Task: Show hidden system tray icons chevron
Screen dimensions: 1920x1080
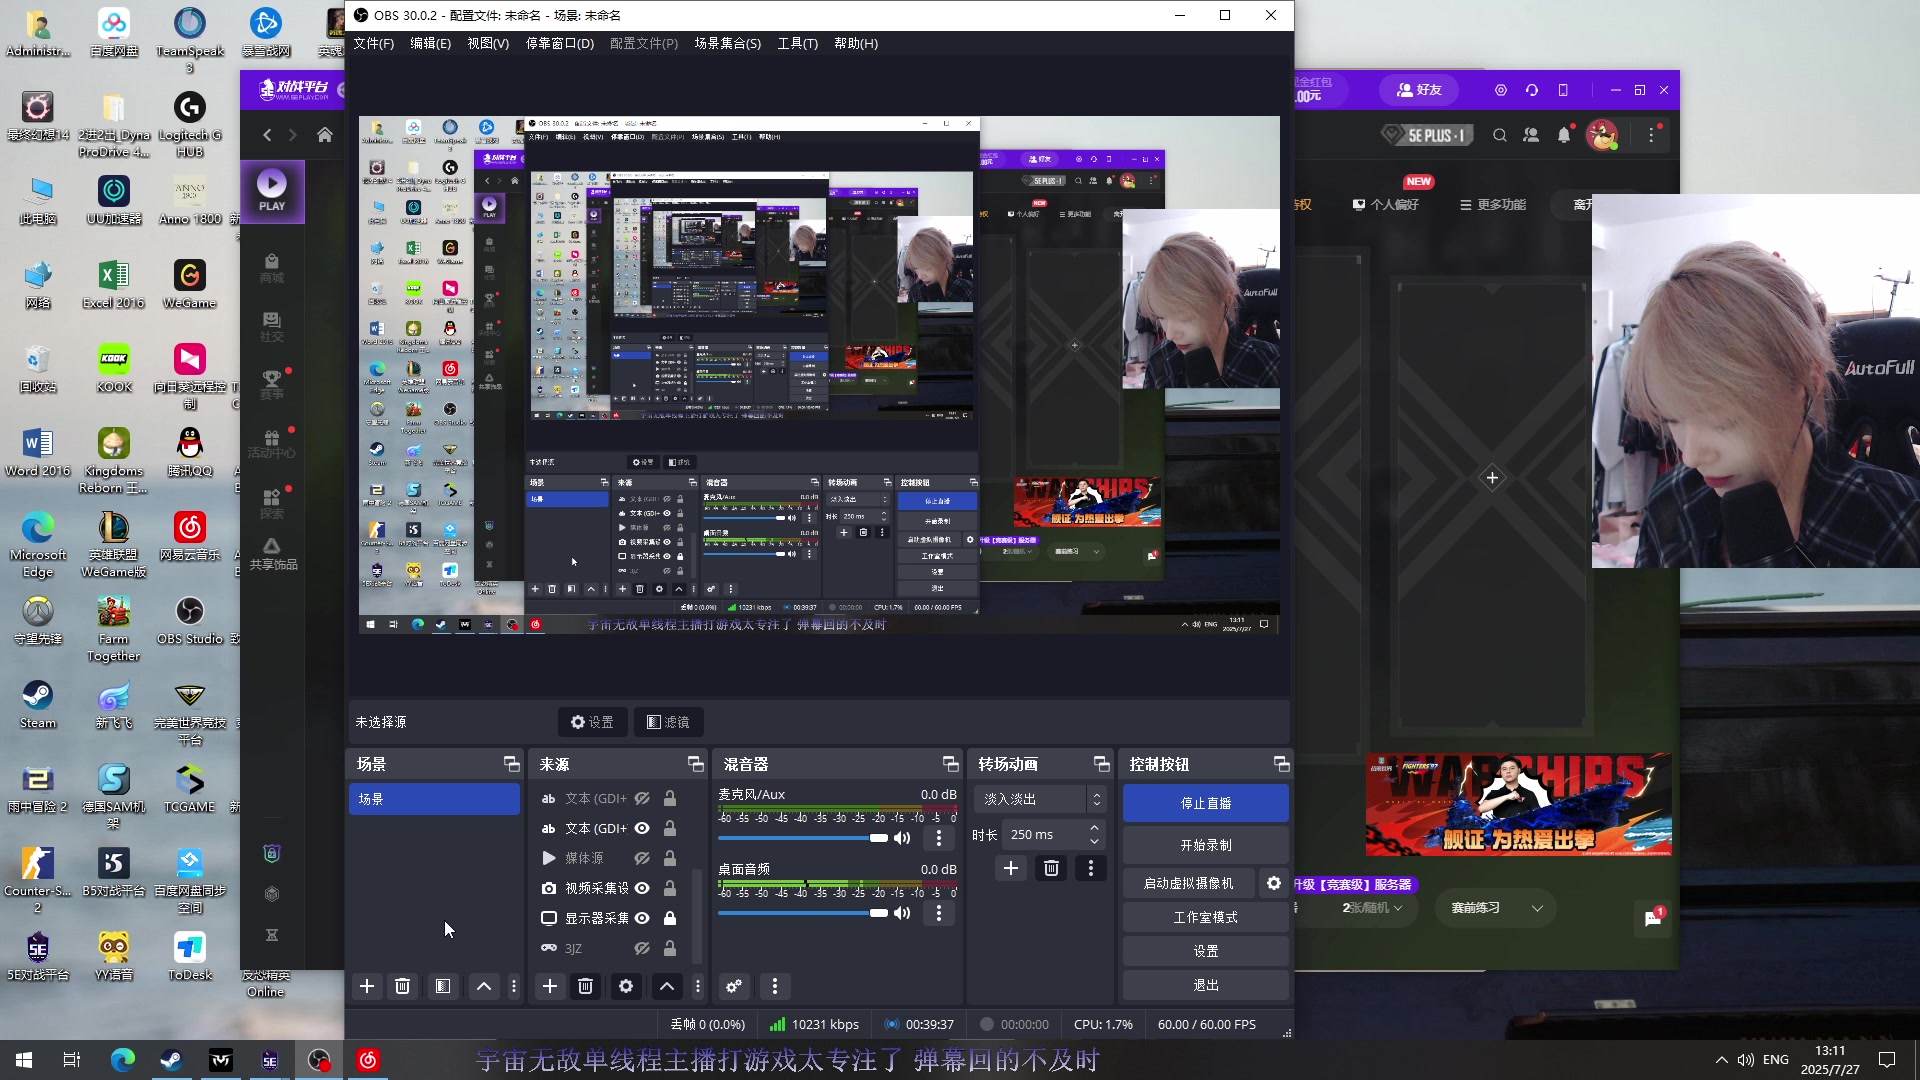Action: tap(1721, 1060)
